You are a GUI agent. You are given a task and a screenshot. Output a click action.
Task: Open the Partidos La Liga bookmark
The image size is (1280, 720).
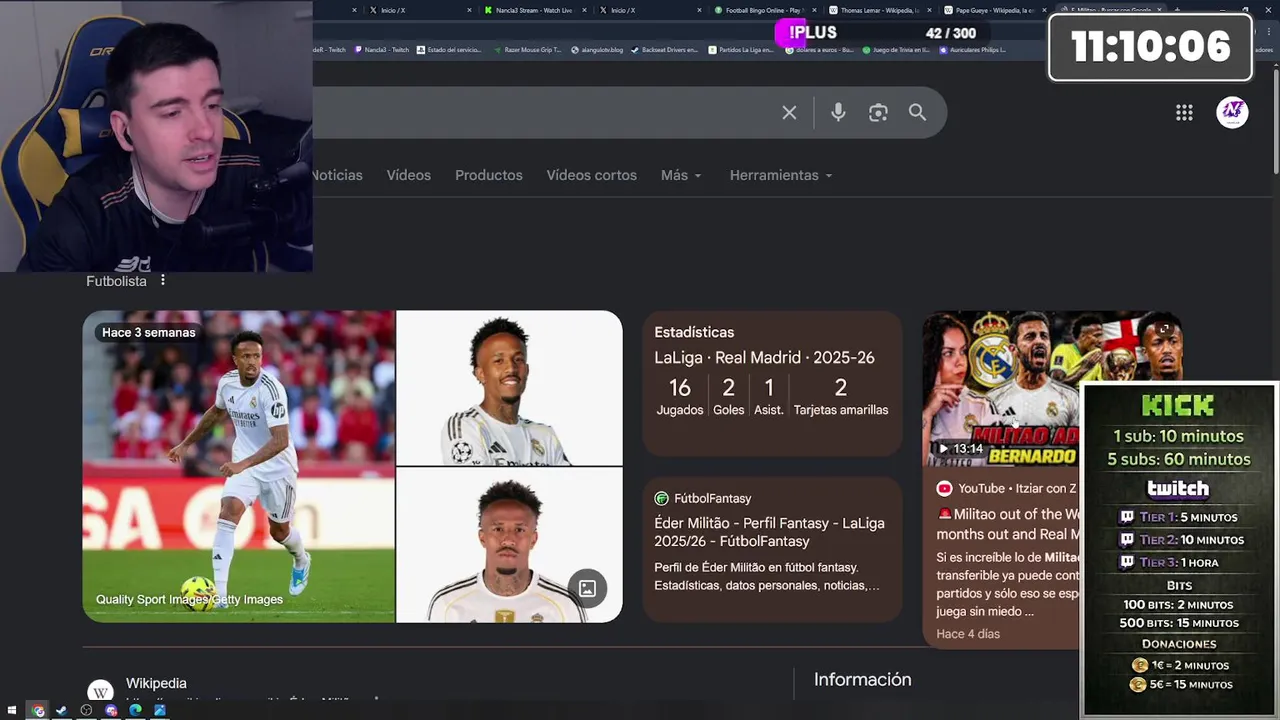[741, 49]
